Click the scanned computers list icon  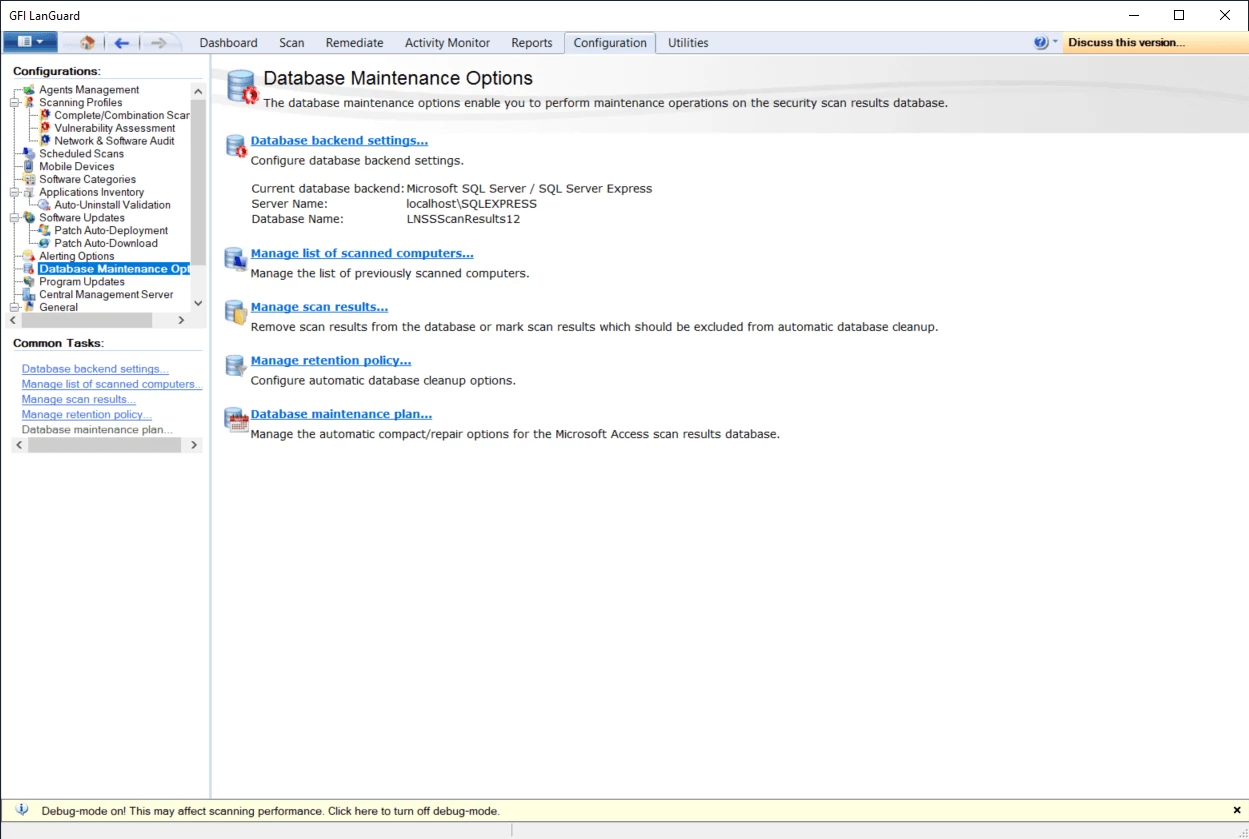236,259
